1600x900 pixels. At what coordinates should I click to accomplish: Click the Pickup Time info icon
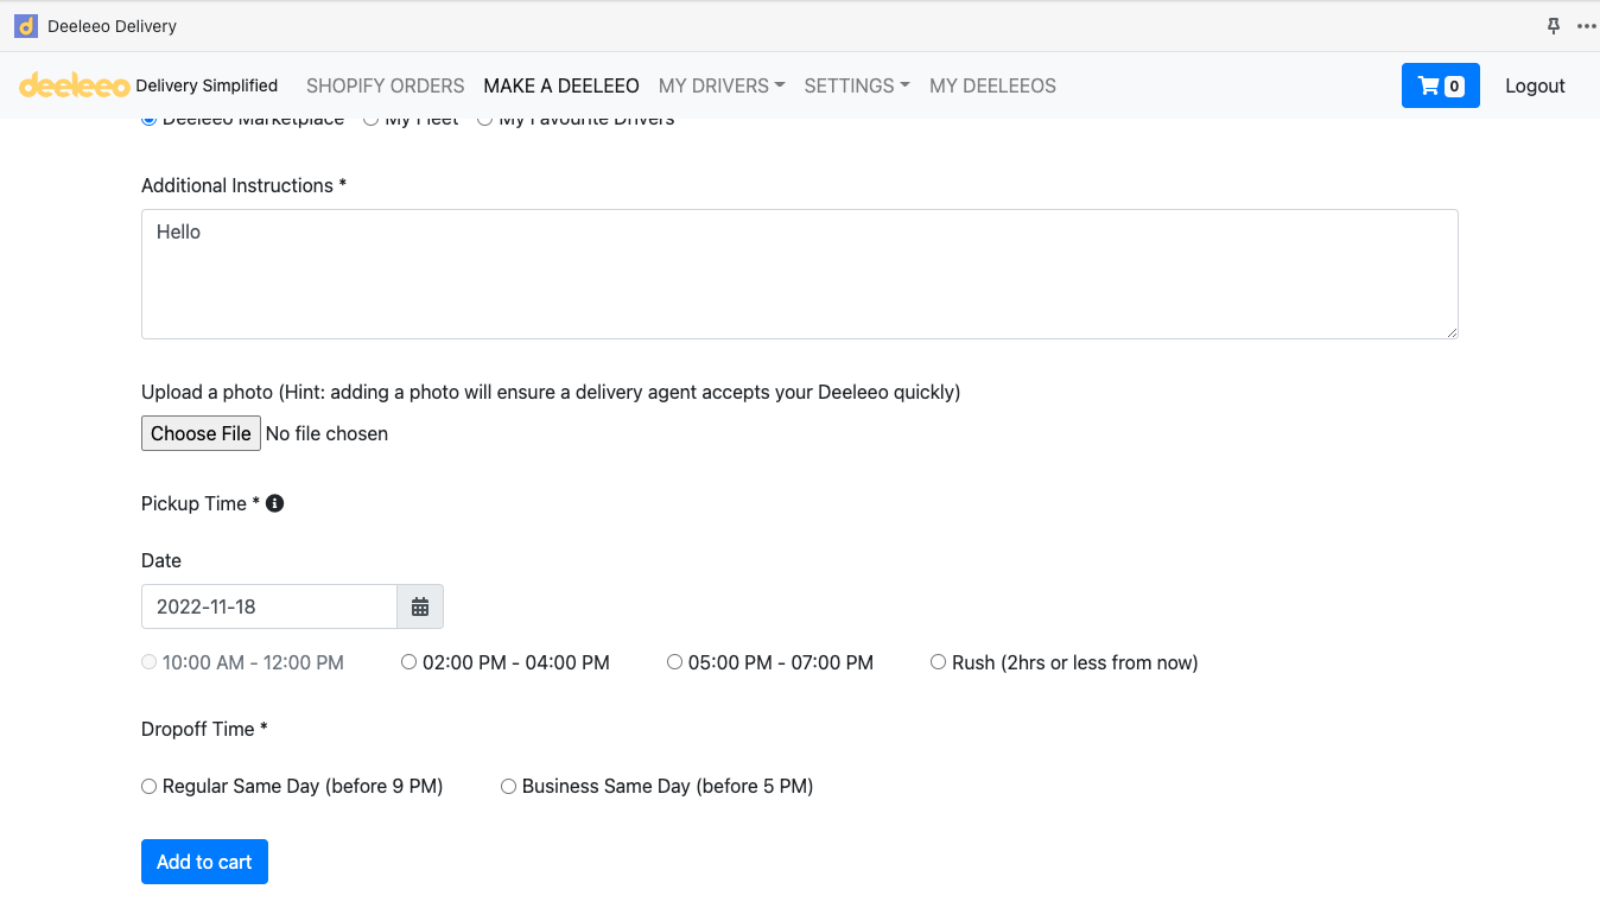(x=275, y=504)
